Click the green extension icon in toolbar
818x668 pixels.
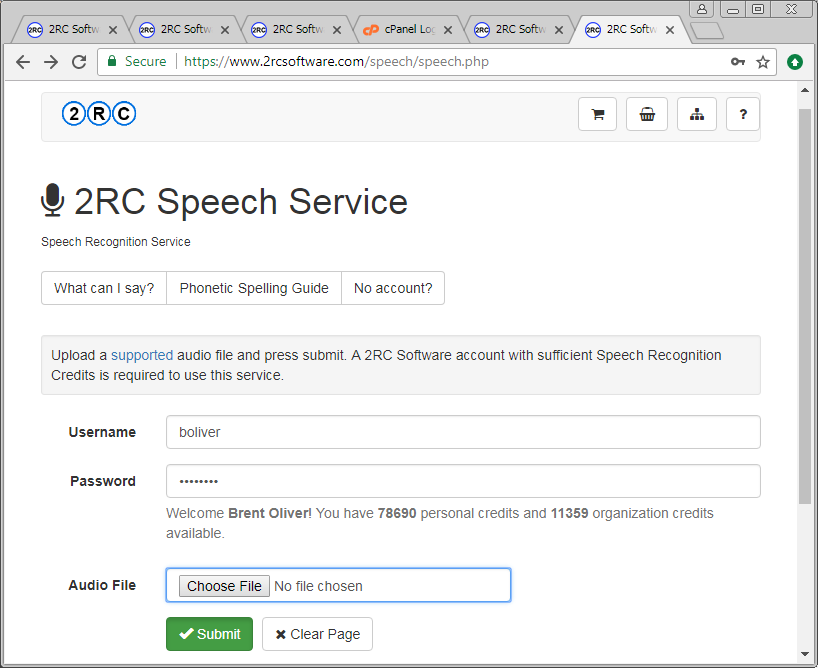pyautogui.click(x=795, y=62)
